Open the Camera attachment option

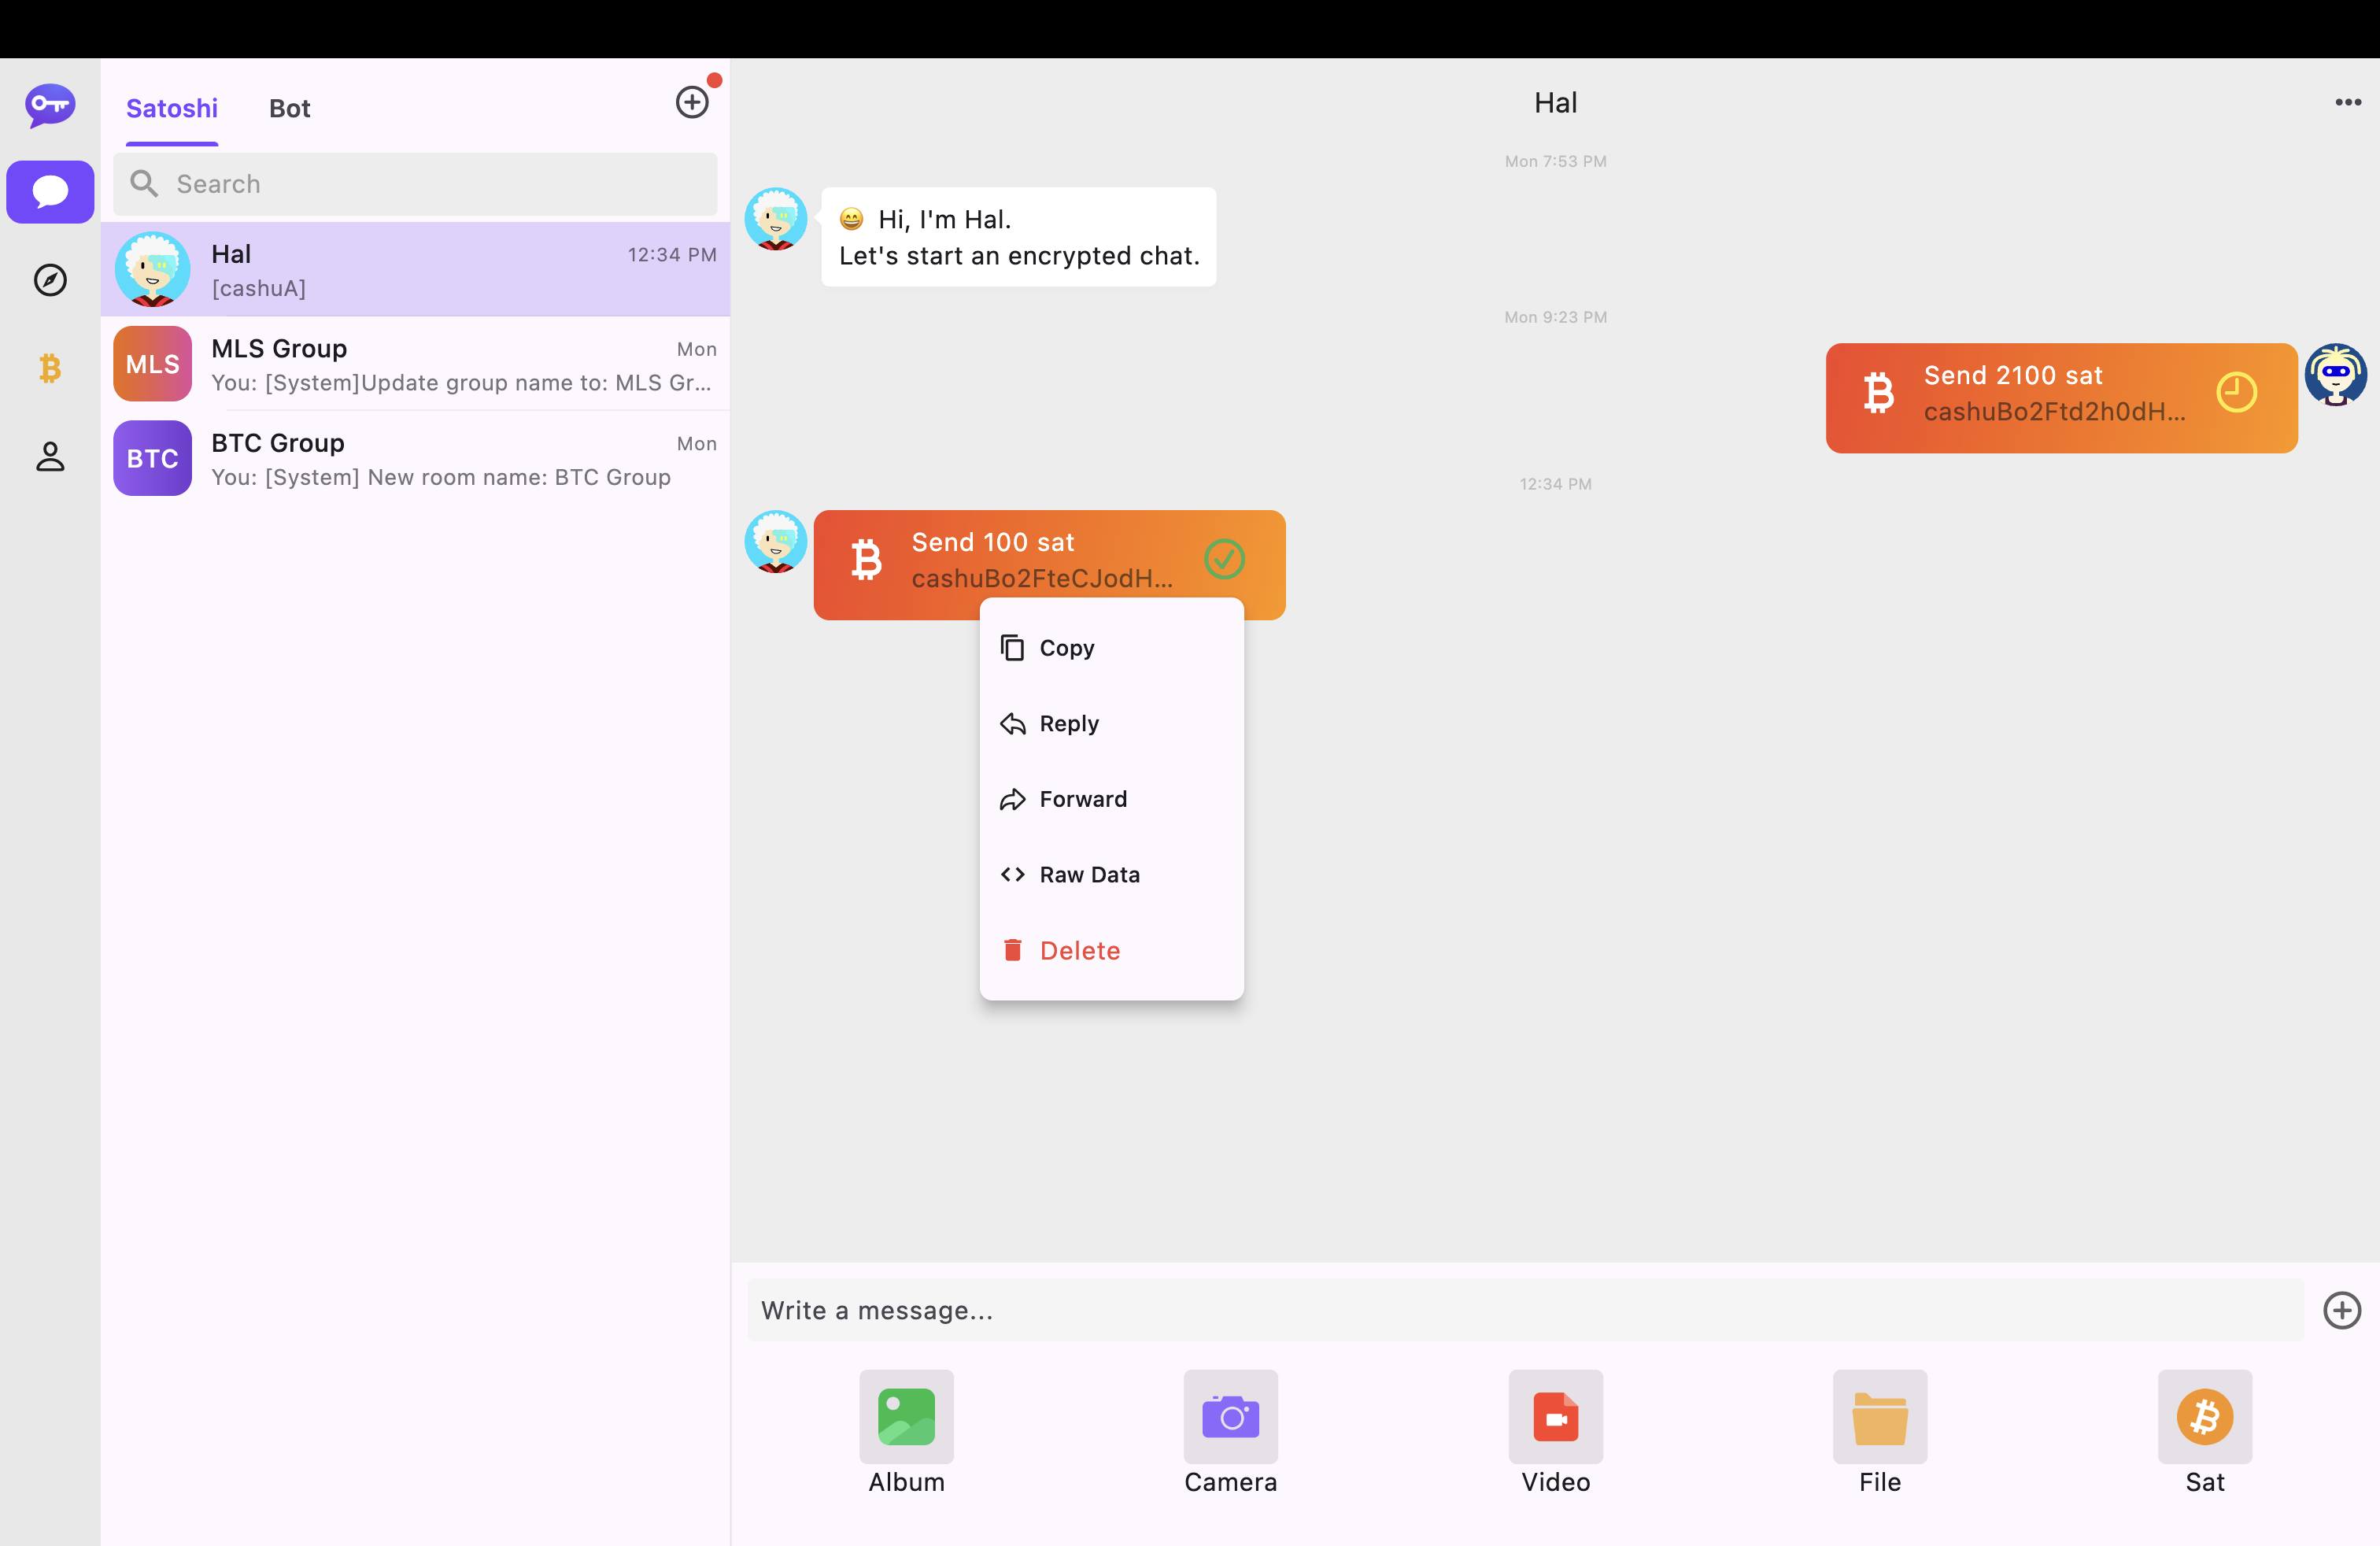[1230, 1416]
